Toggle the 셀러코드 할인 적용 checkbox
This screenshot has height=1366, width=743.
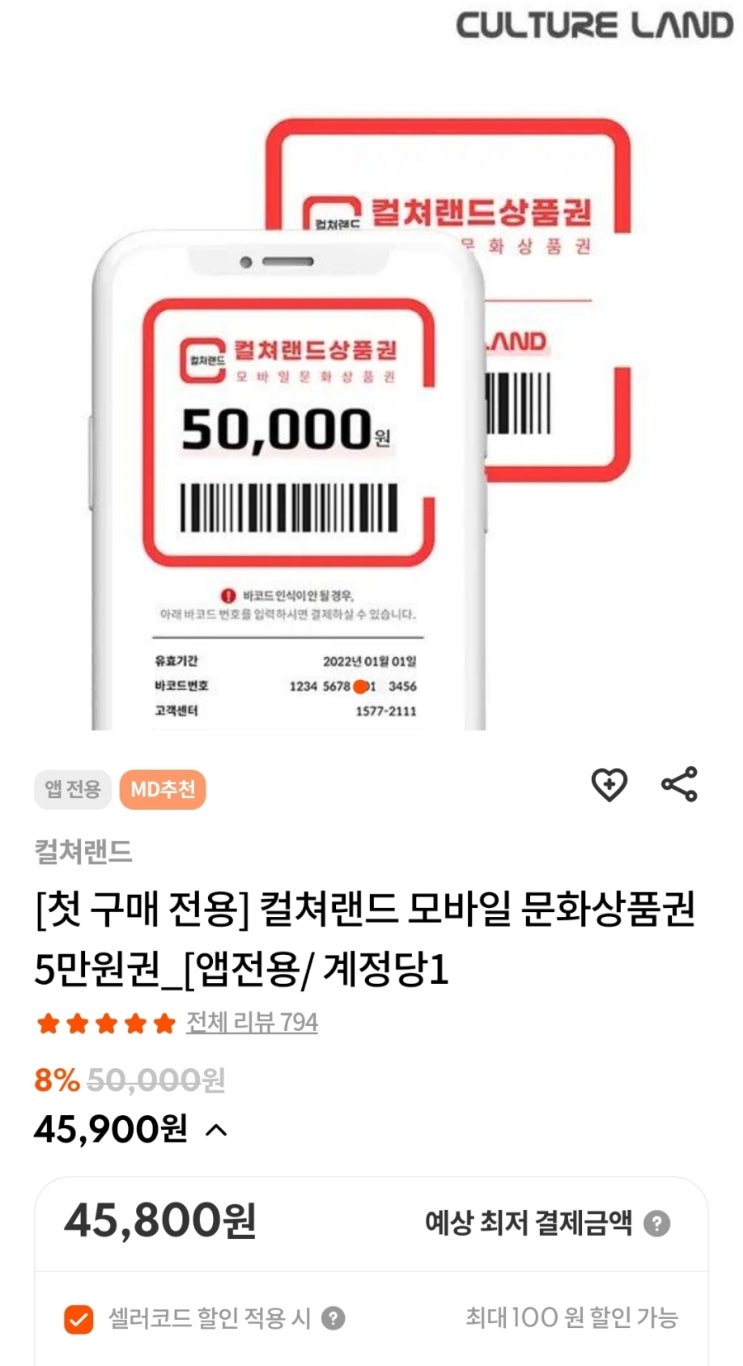pyautogui.click(x=78, y=1319)
